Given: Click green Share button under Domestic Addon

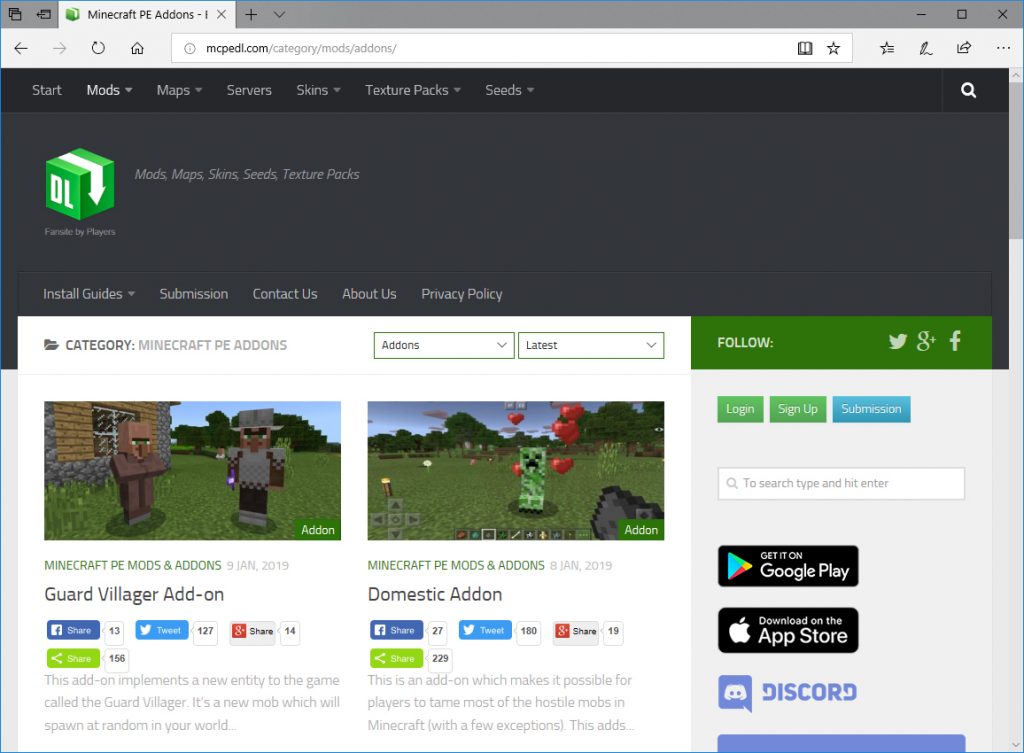Looking at the screenshot, I should point(396,658).
